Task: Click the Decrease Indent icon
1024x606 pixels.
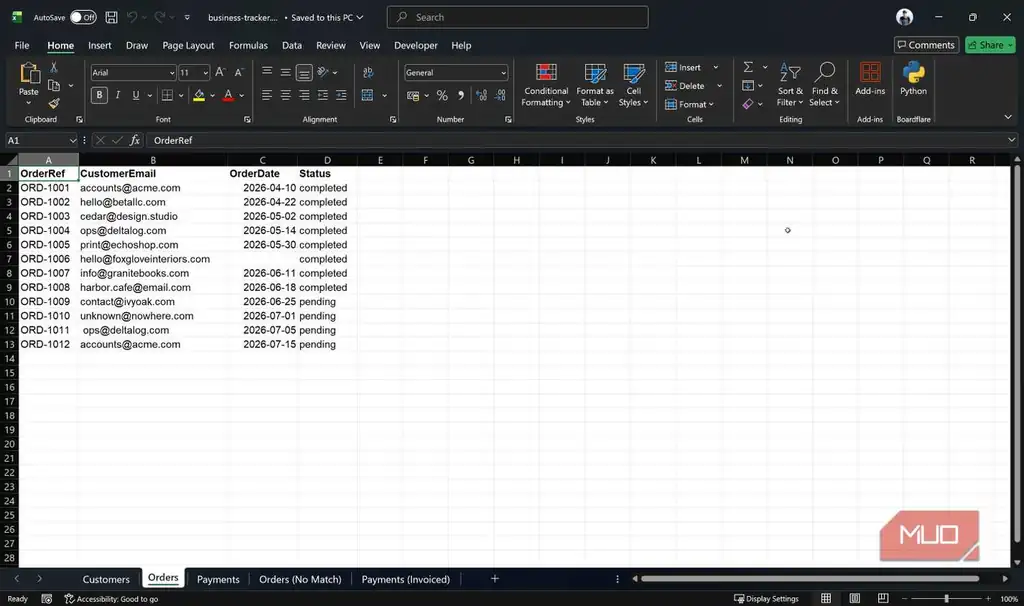Action: [323, 95]
